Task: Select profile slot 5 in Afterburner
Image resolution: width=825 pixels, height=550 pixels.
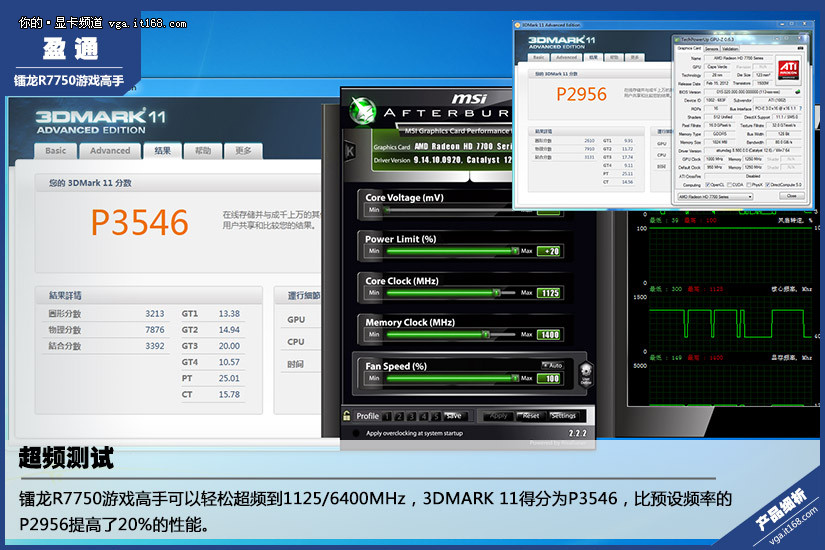Action: point(436,416)
